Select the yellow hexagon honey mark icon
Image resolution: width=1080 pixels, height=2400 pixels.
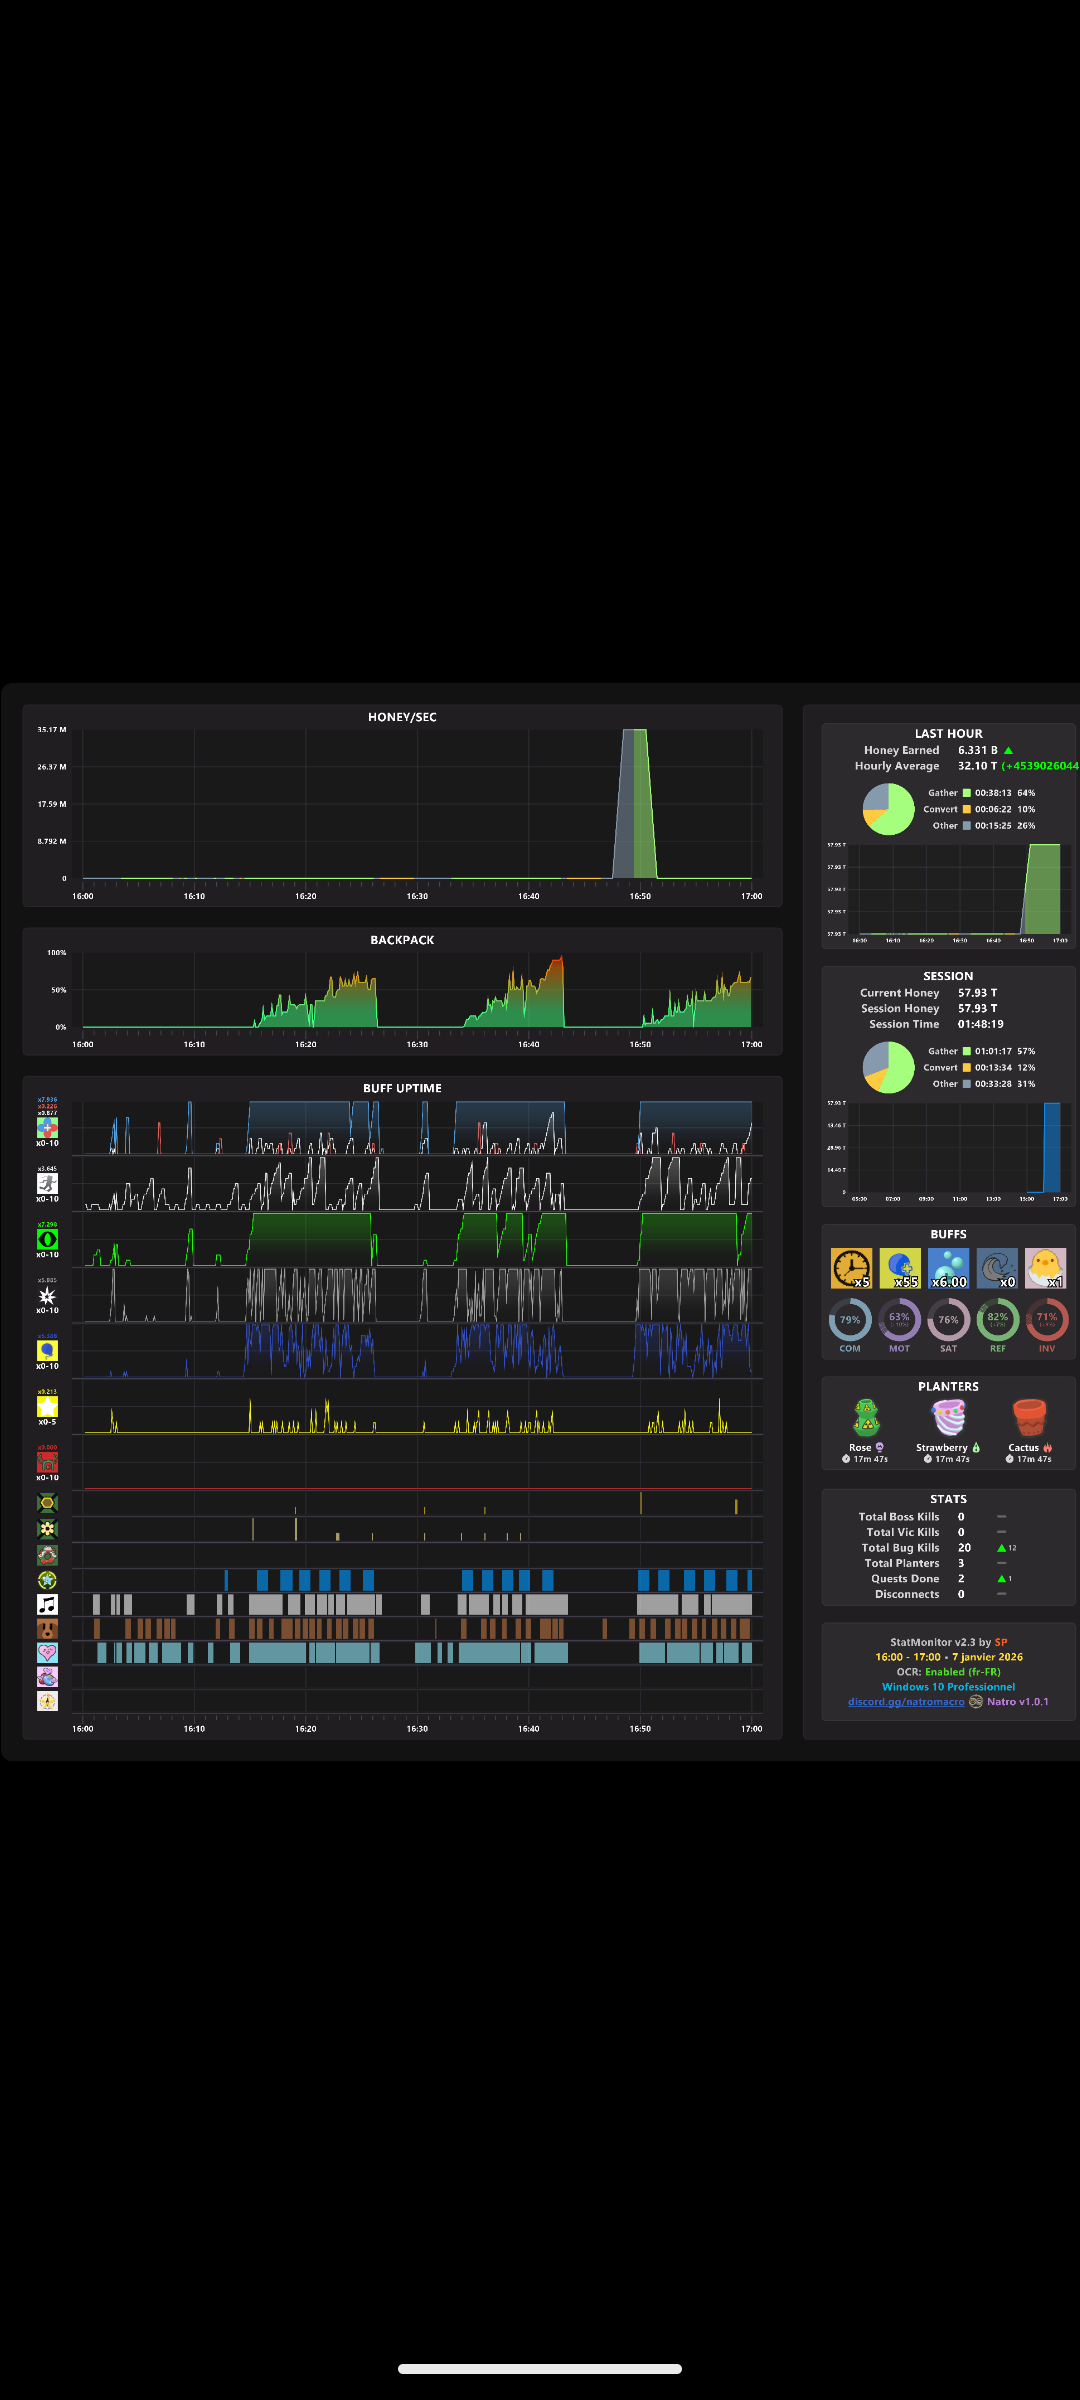pyautogui.click(x=47, y=1503)
